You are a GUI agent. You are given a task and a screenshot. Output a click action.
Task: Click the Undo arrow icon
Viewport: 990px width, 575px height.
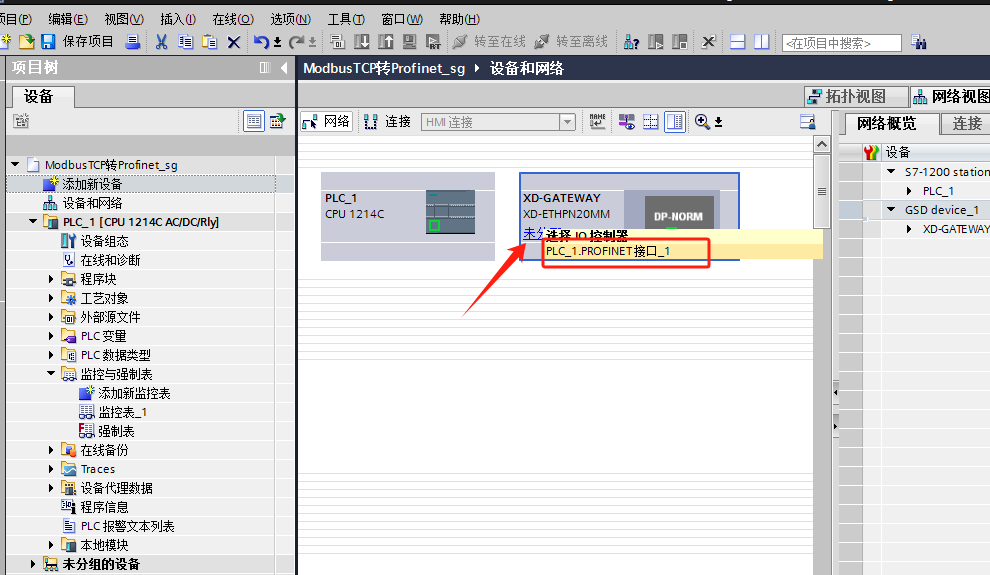coord(261,42)
